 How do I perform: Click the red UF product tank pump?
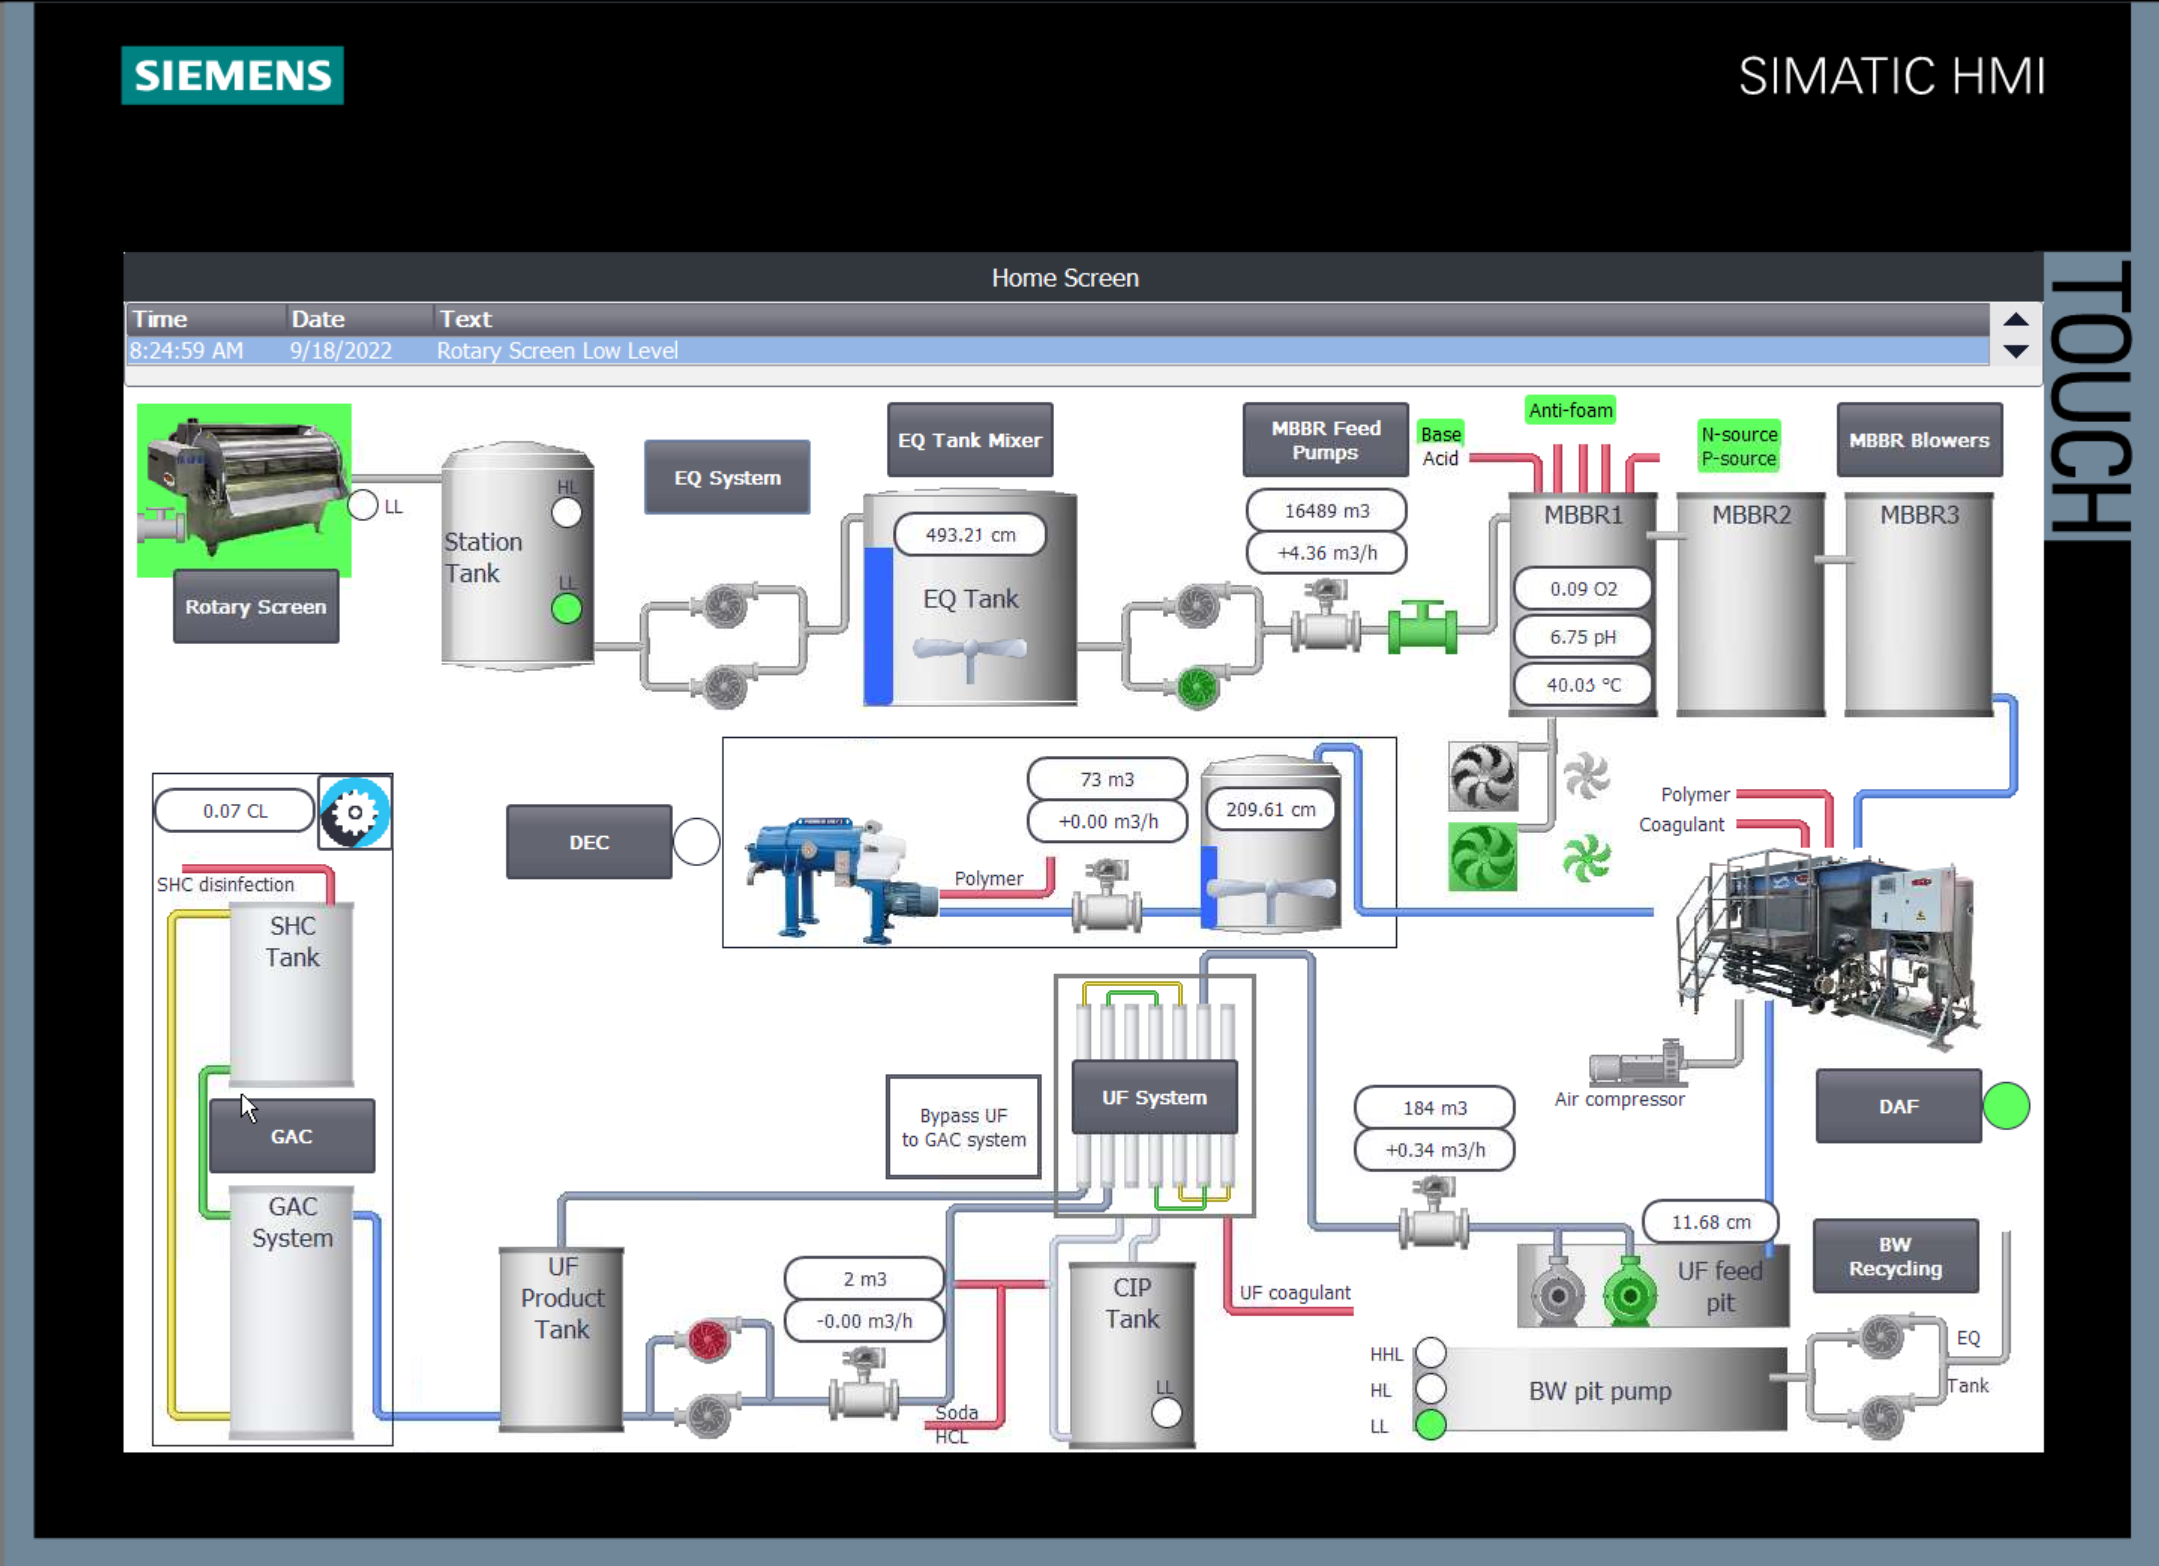[x=709, y=1340]
